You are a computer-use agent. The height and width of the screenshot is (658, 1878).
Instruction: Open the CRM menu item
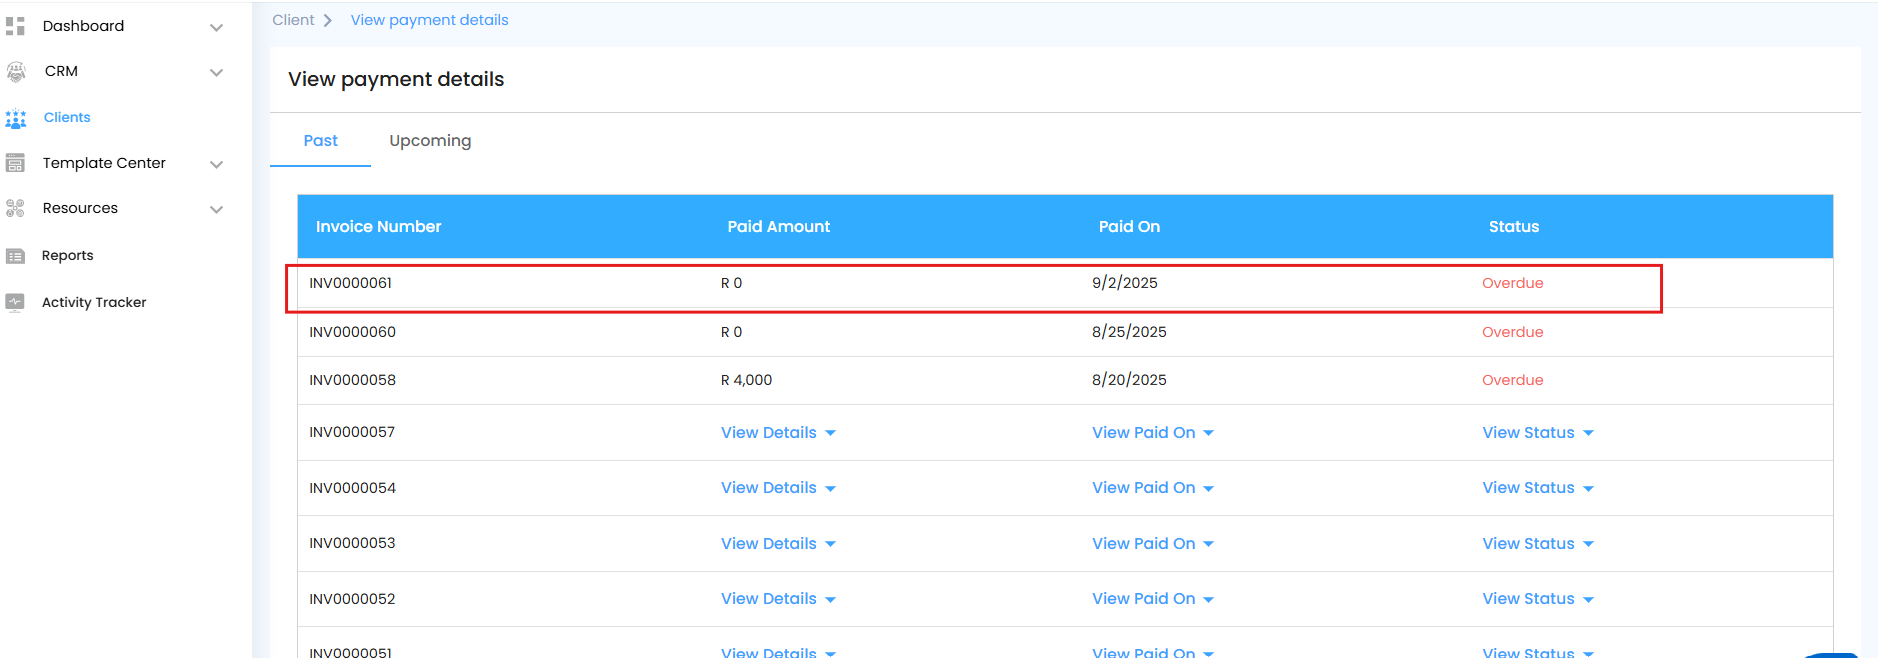pos(61,71)
